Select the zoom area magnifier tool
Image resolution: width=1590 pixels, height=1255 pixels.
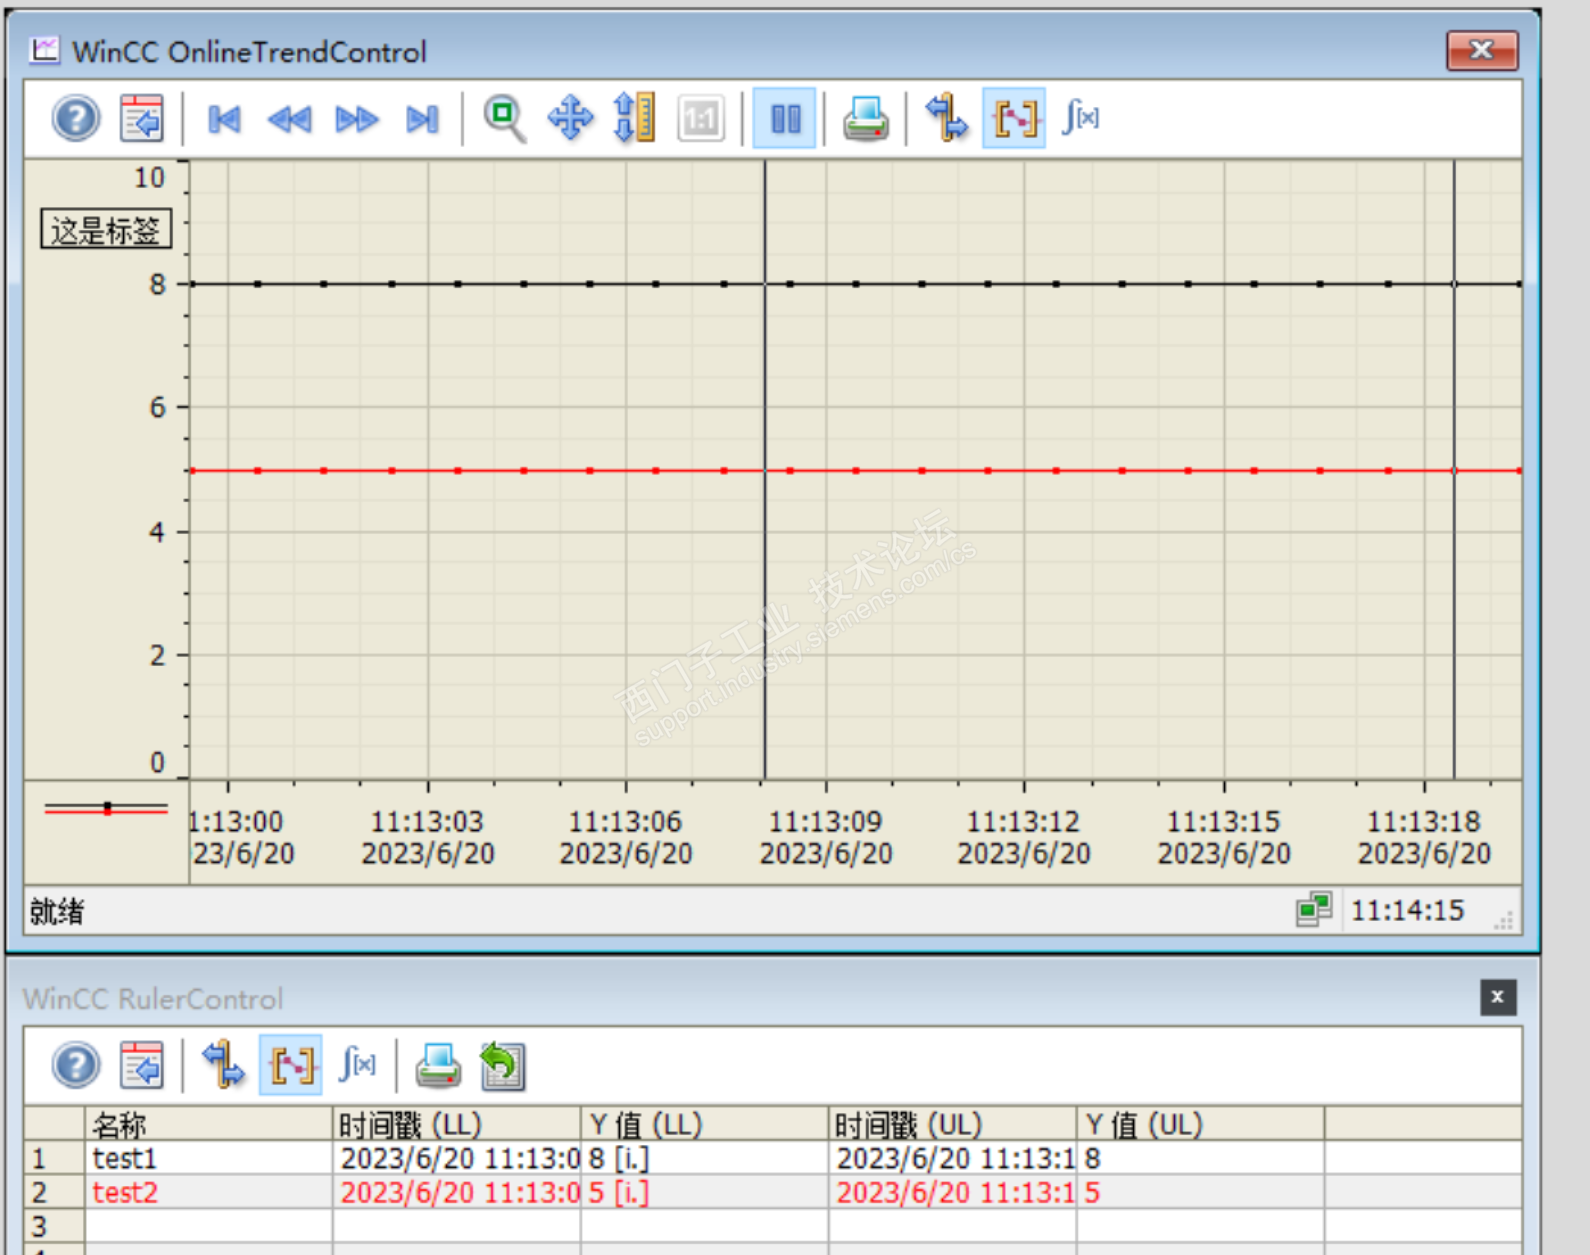point(504,119)
